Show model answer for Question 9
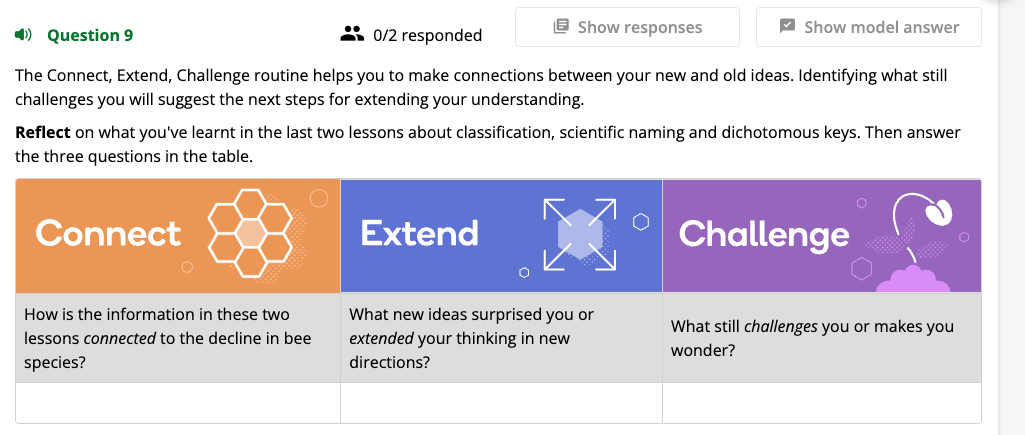This screenshot has width=1025, height=435. pos(868,27)
